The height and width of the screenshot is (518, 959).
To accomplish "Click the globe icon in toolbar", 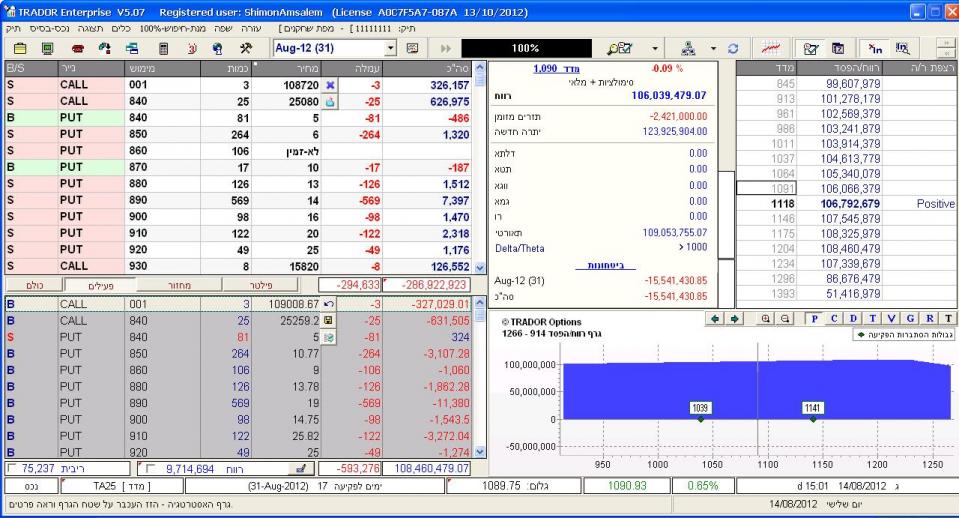I will point(218,48).
